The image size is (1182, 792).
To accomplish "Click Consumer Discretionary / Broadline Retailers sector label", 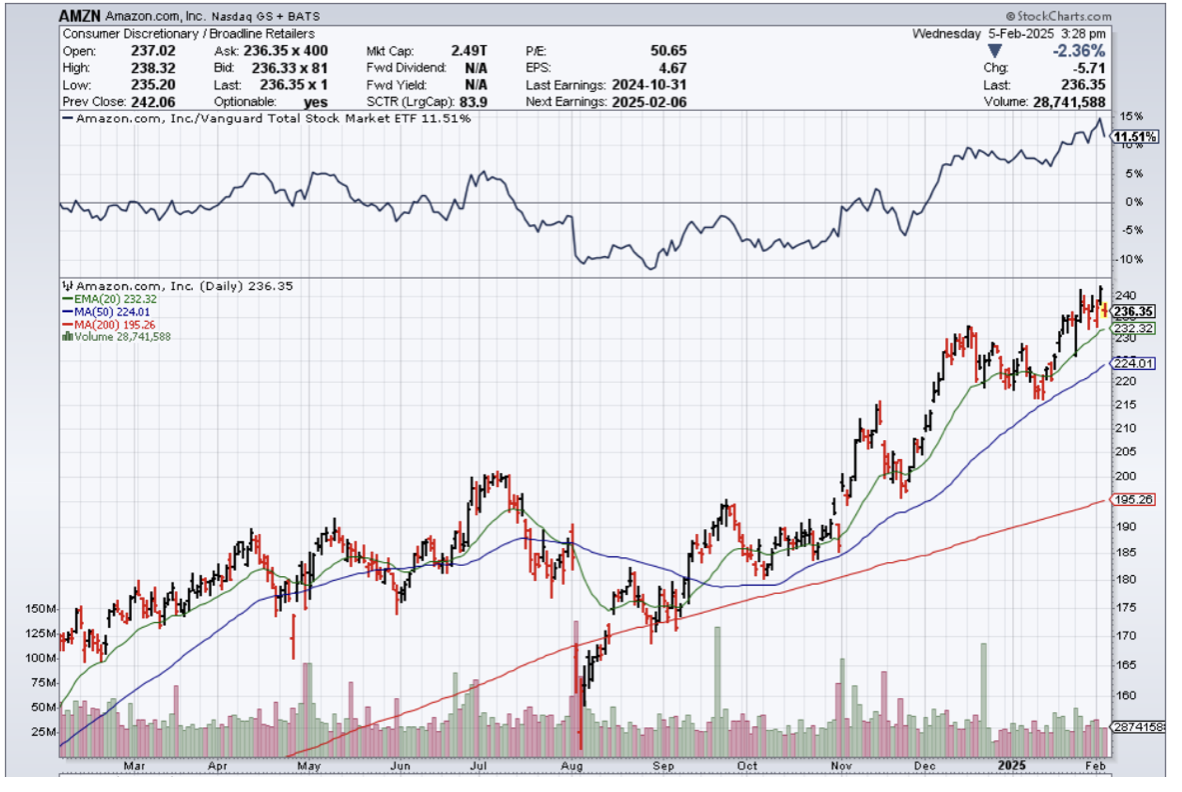I will click(x=188, y=34).
